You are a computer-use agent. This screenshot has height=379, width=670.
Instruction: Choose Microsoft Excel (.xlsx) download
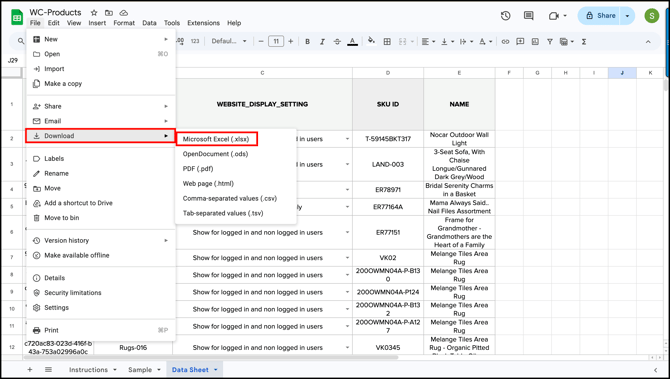216,139
